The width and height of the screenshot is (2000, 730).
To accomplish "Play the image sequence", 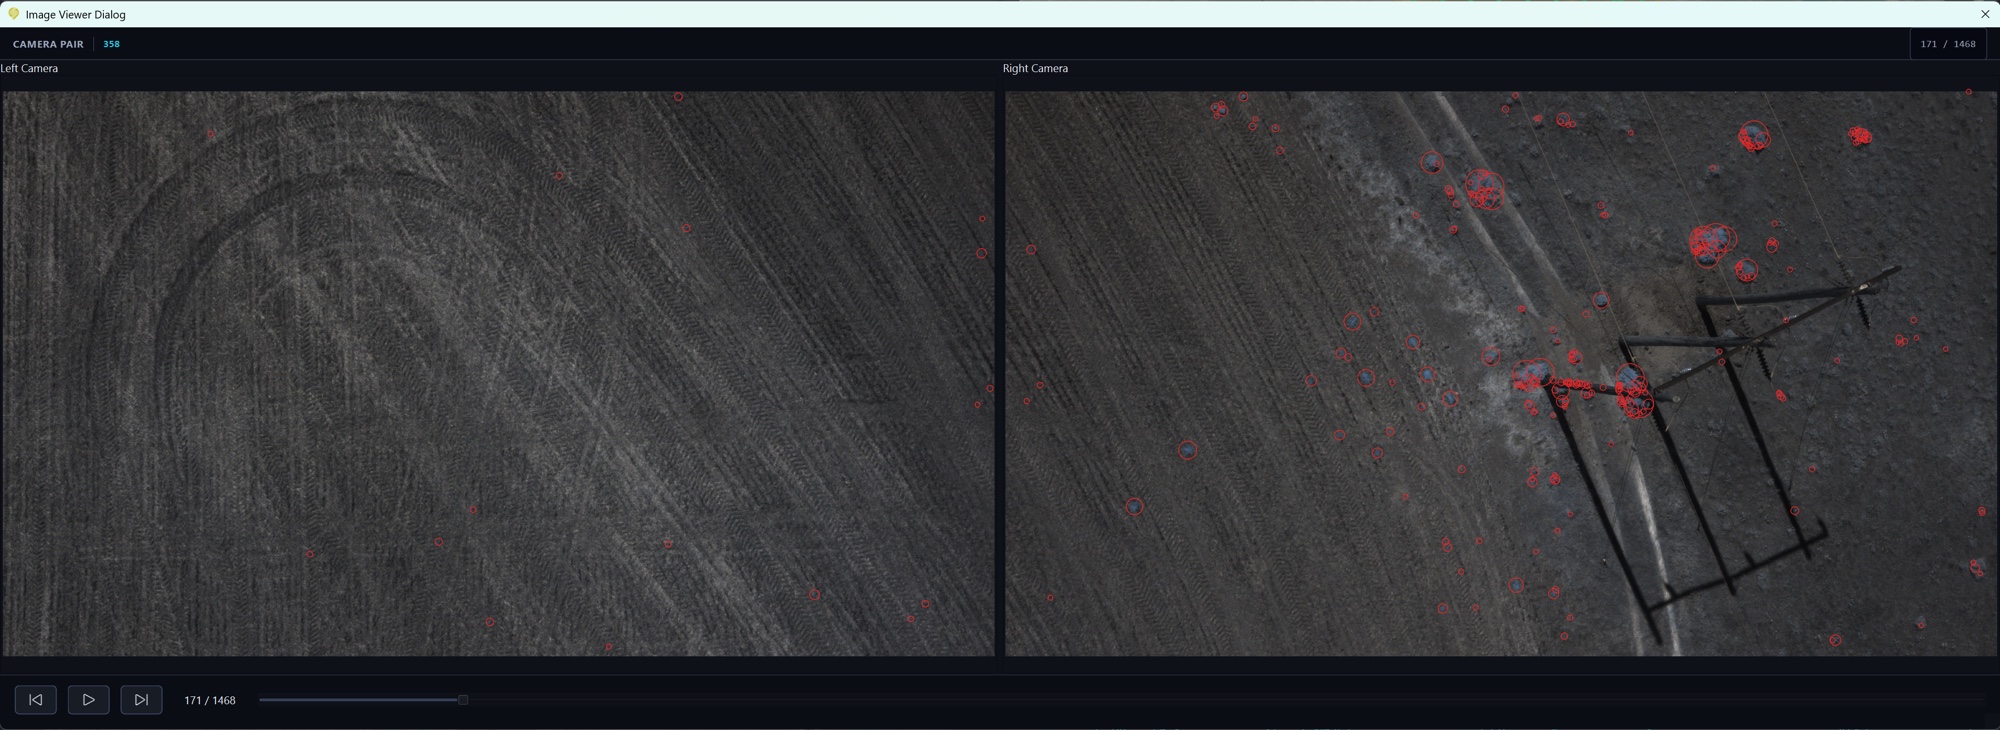I will click(88, 700).
